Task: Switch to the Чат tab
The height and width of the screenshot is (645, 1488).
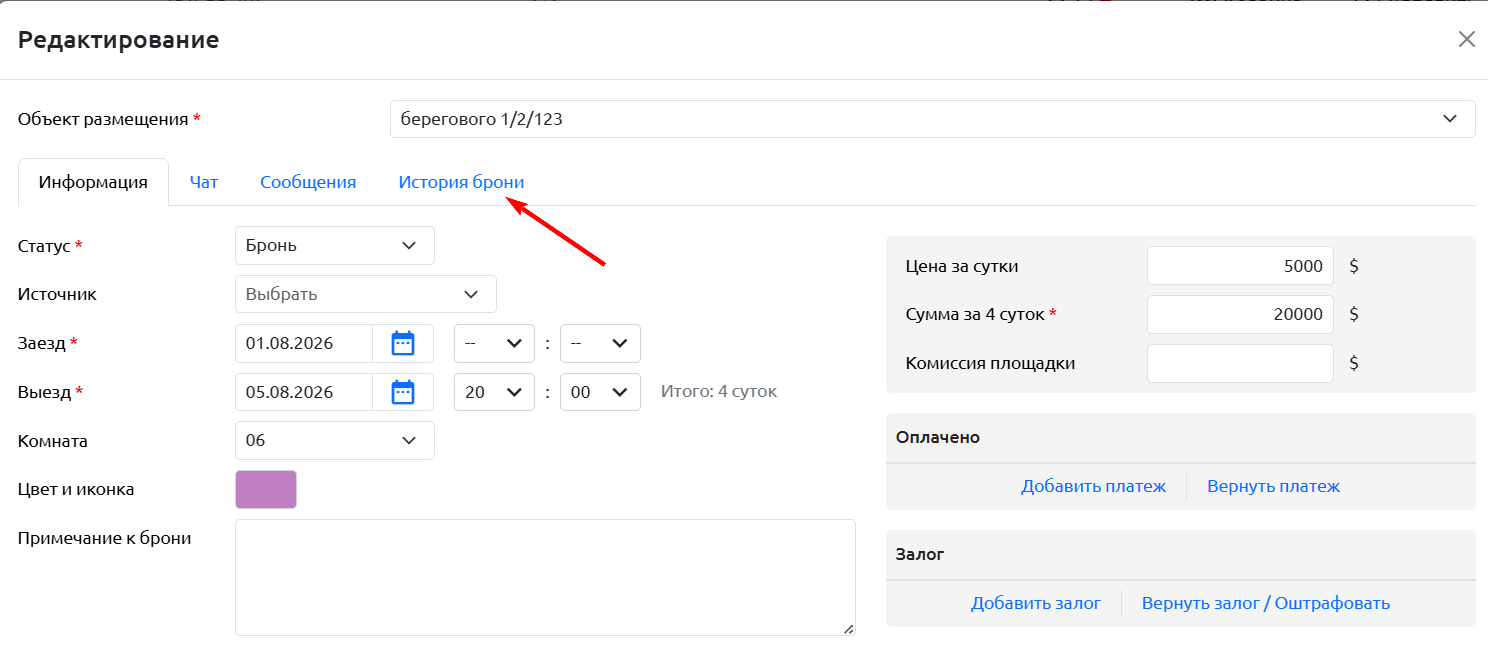Action: 204,182
